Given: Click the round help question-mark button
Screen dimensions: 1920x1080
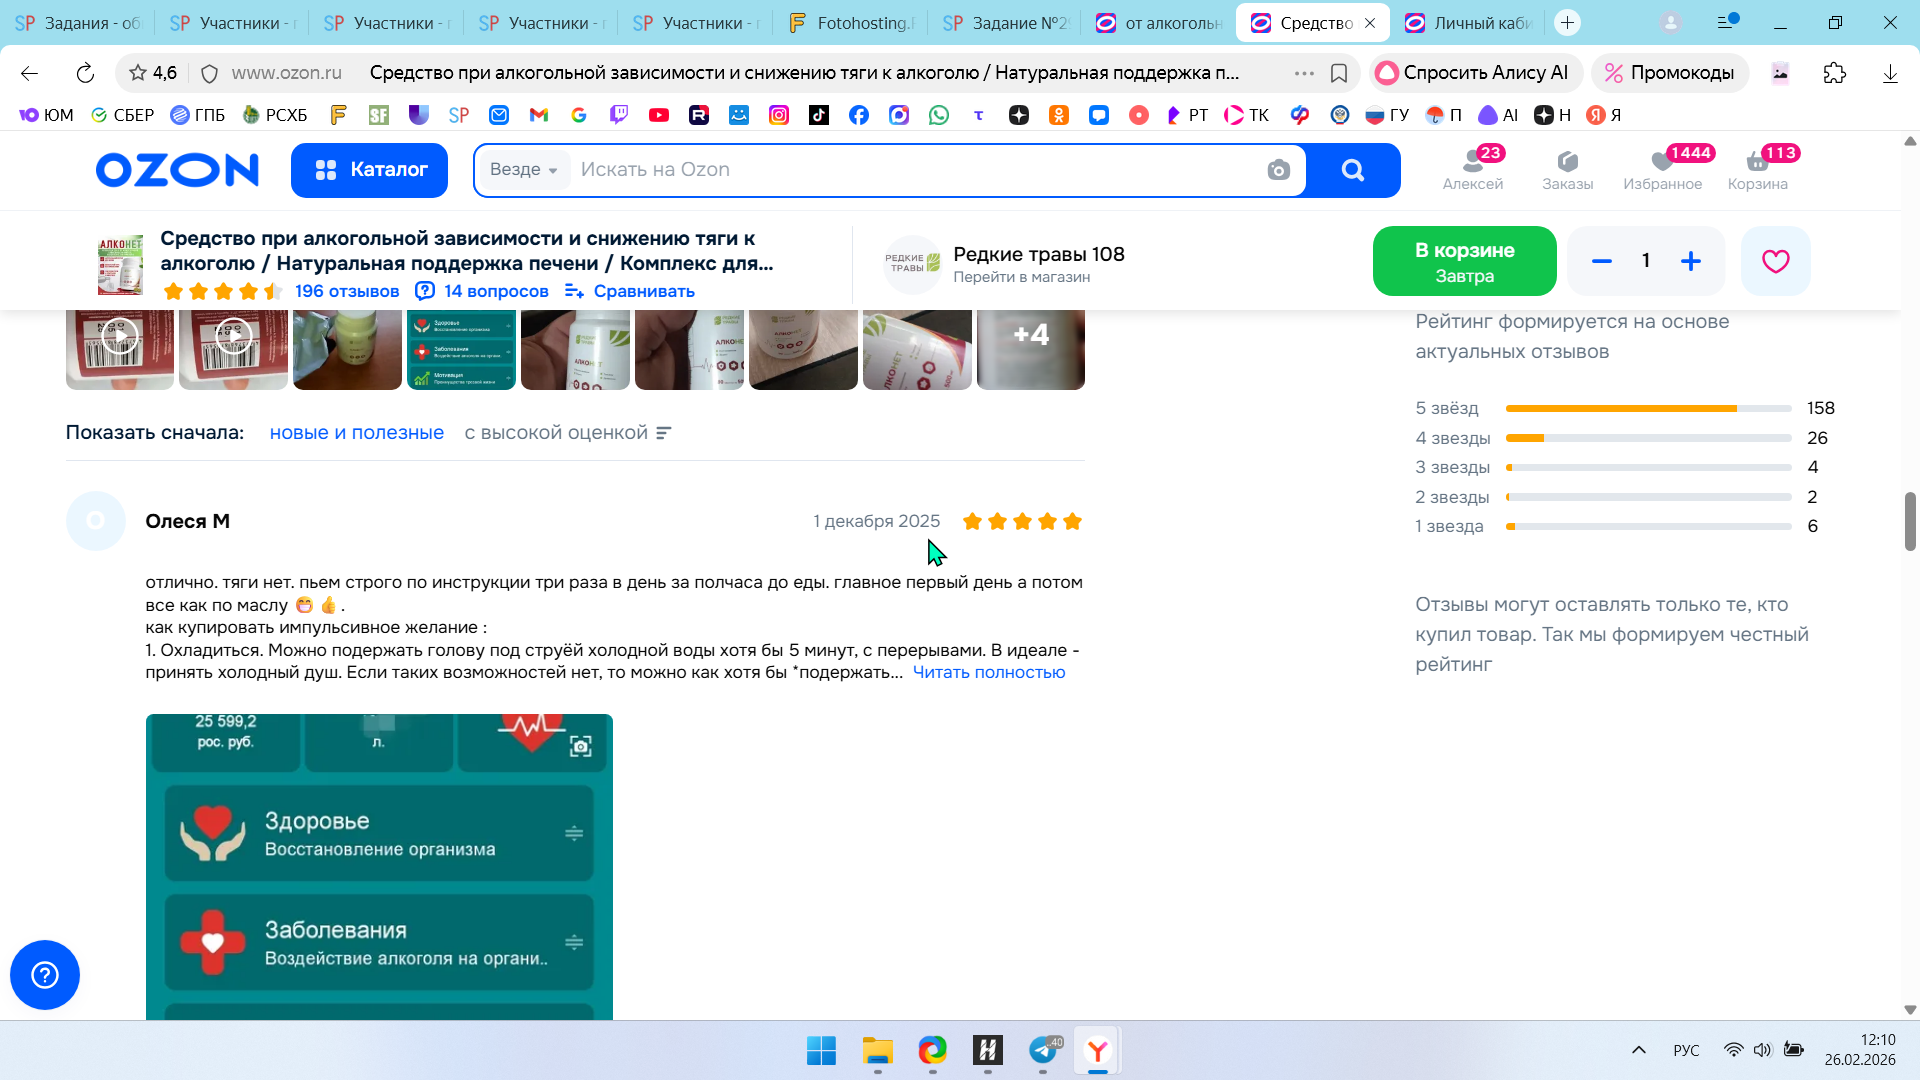Looking at the screenshot, I should tap(45, 975).
